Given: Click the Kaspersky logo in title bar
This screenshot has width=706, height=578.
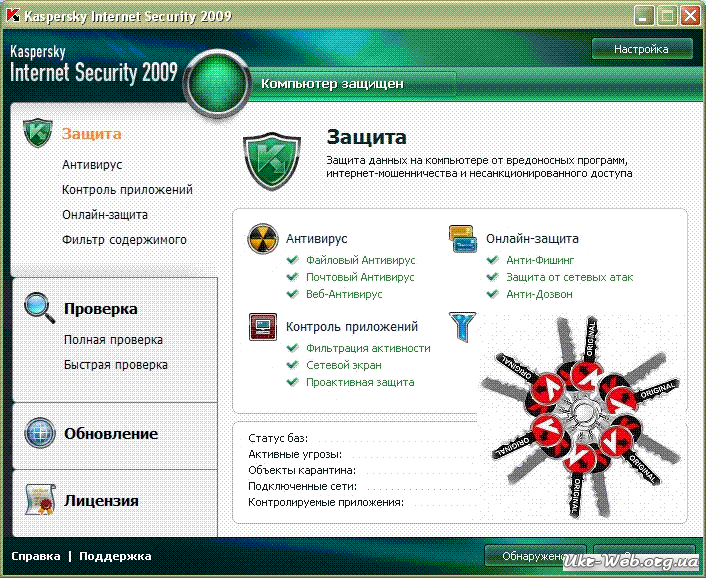Looking at the screenshot, I should point(13,16).
